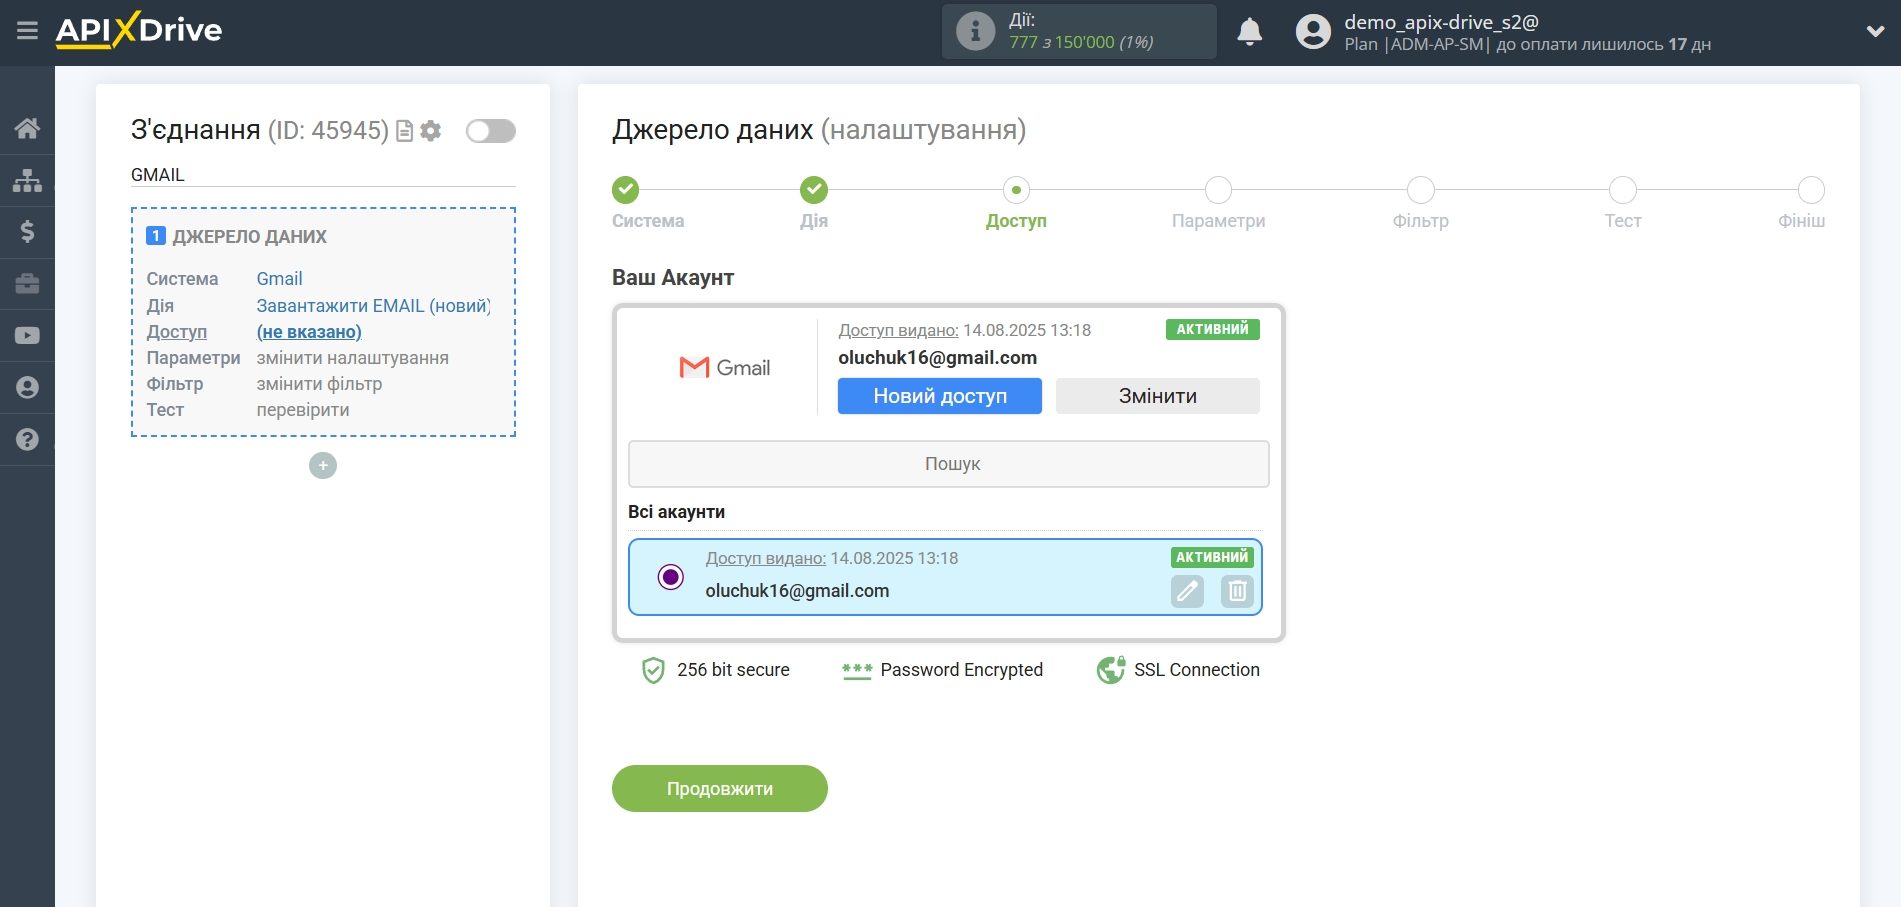Open the YouTube video tutorials icon
This screenshot has height=907, width=1901.
coord(27,336)
